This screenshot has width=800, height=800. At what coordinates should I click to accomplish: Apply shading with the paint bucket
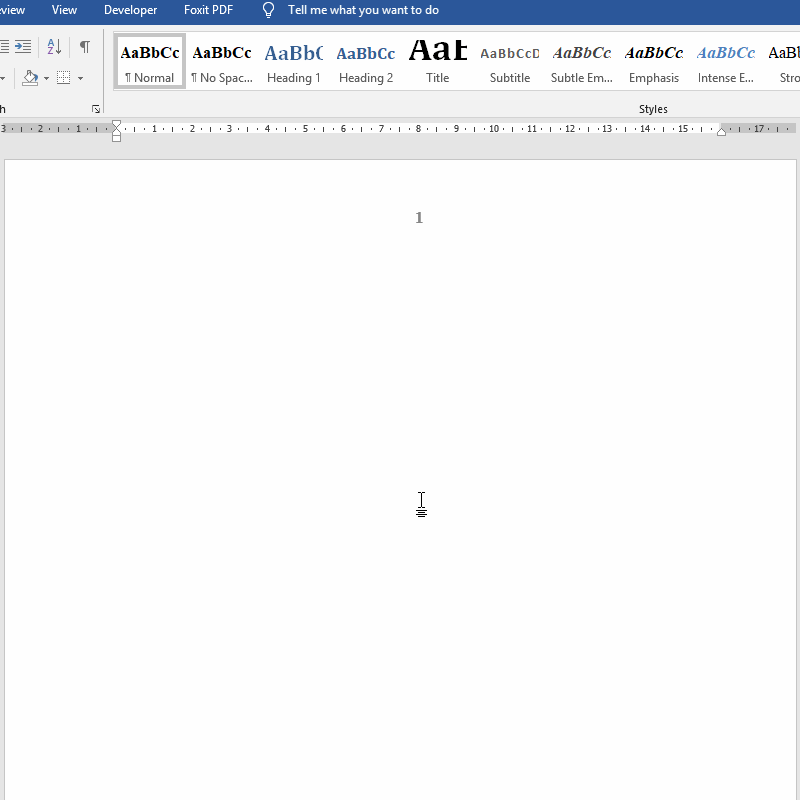click(x=29, y=78)
